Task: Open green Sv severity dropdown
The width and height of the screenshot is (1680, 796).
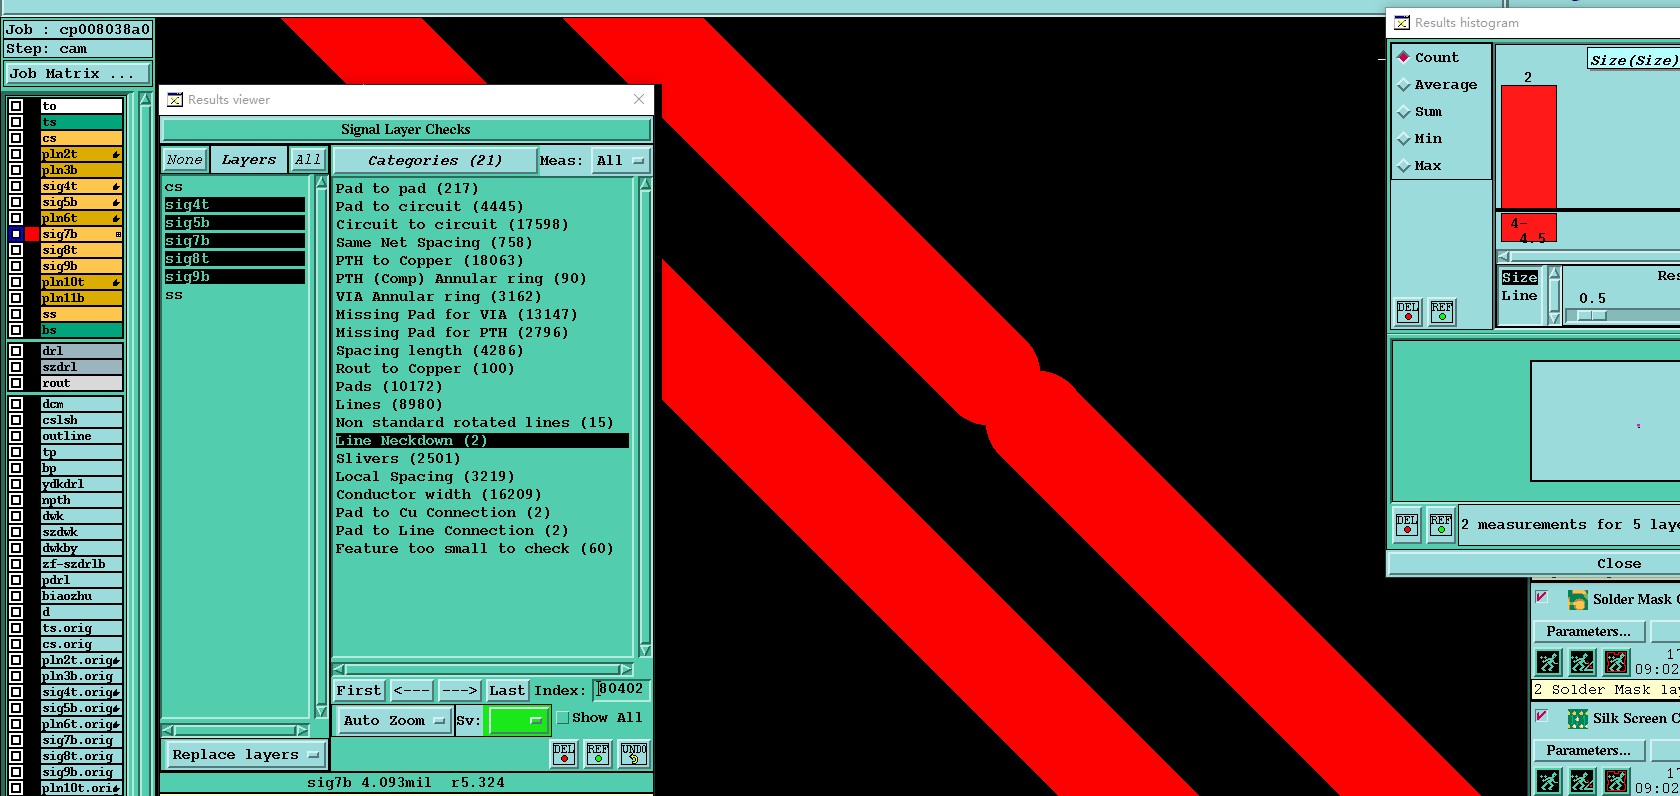Action: point(517,720)
